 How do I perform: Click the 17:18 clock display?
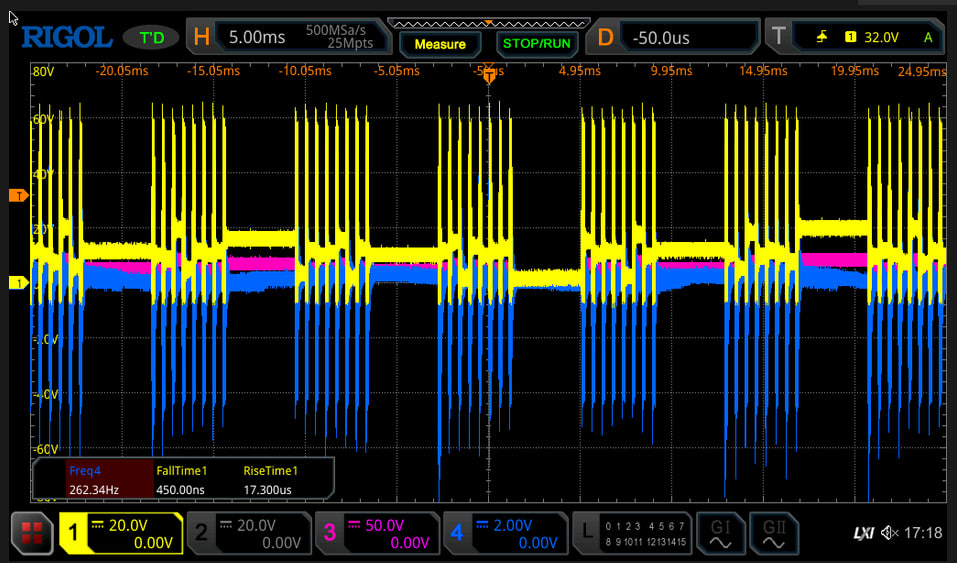pyautogui.click(x=923, y=533)
